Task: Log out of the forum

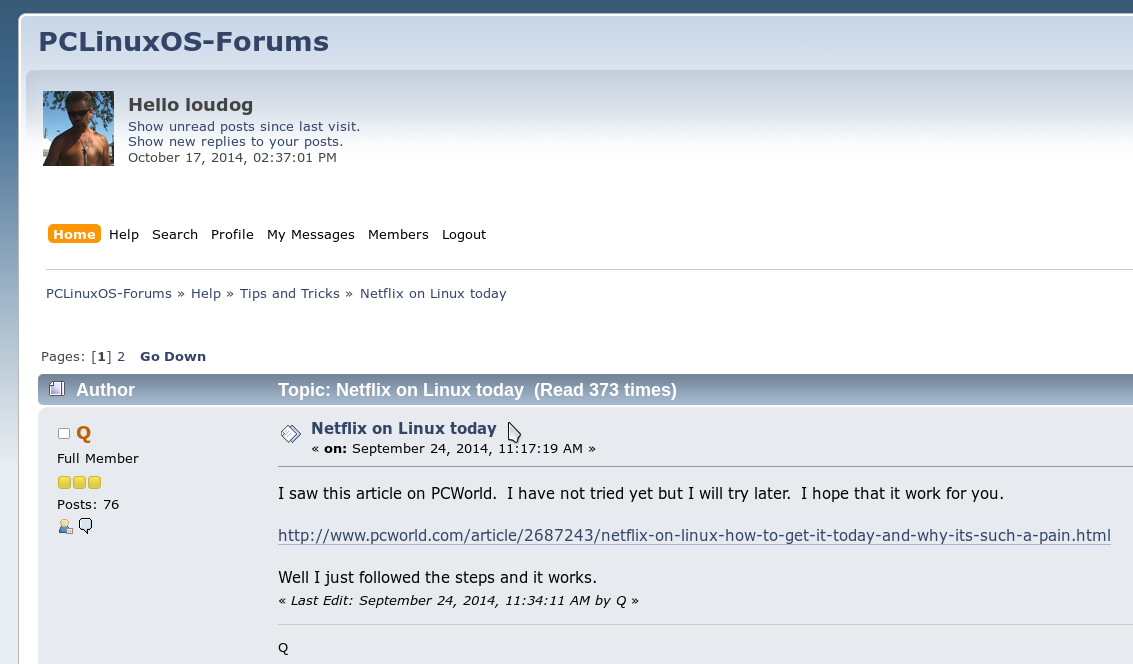Action: point(464,234)
